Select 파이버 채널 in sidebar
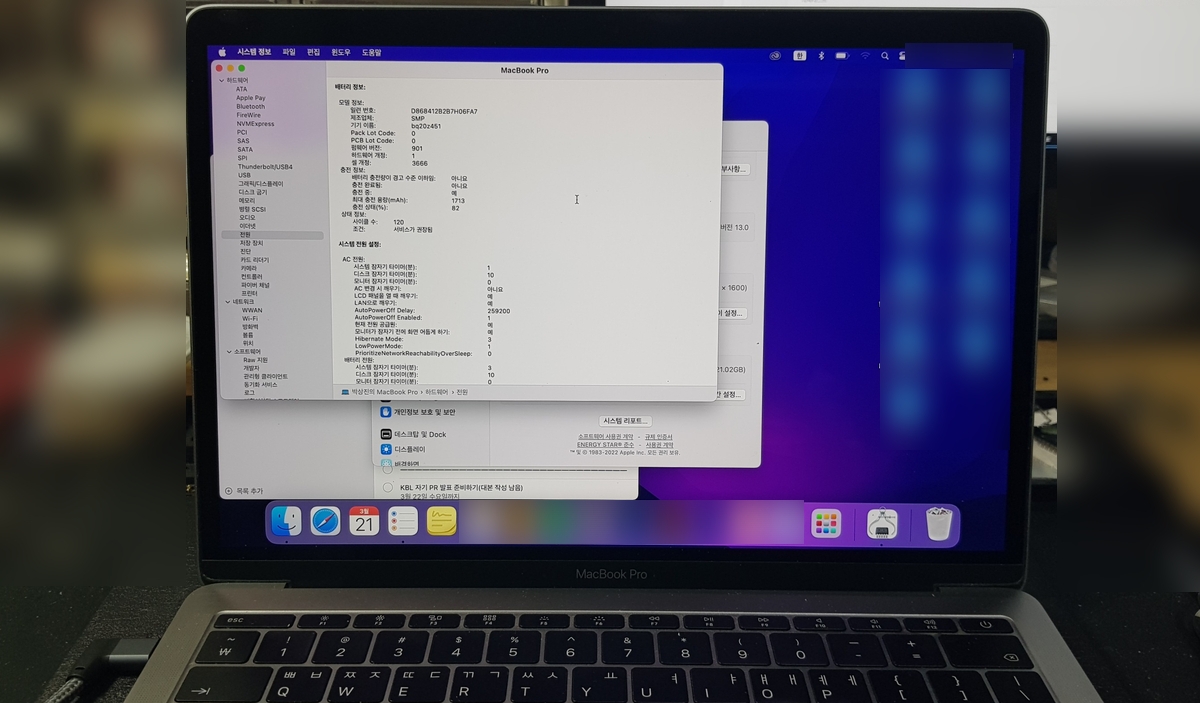Image resolution: width=1200 pixels, height=703 pixels. coord(255,285)
